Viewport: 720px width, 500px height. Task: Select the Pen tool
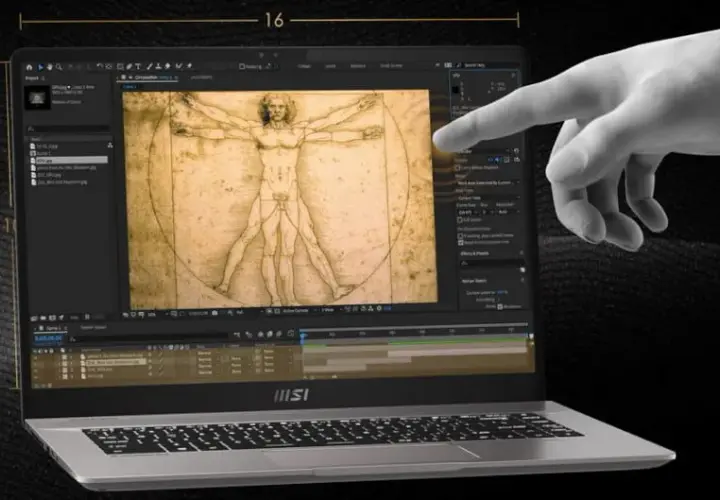coord(129,67)
